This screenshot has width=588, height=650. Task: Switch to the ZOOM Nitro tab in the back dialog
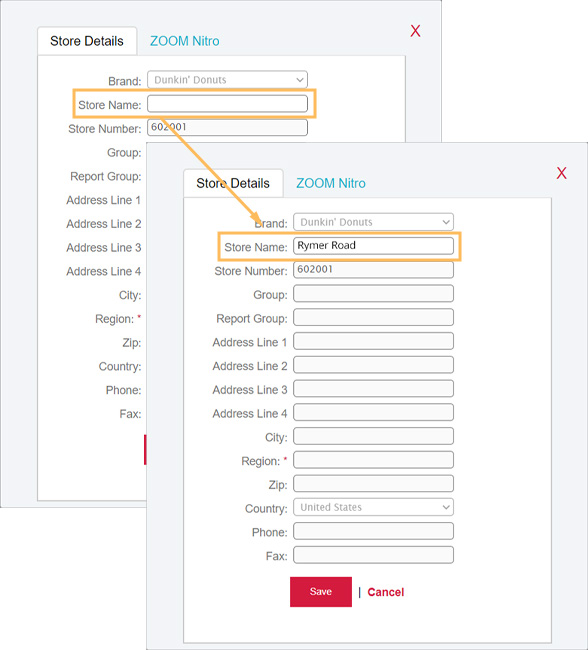(x=185, y=41)
